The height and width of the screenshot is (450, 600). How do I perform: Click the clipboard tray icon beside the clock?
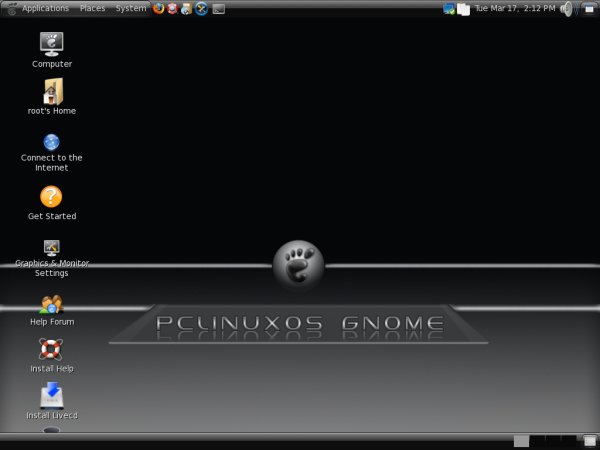pyautogui.click(x=463, y=9)
